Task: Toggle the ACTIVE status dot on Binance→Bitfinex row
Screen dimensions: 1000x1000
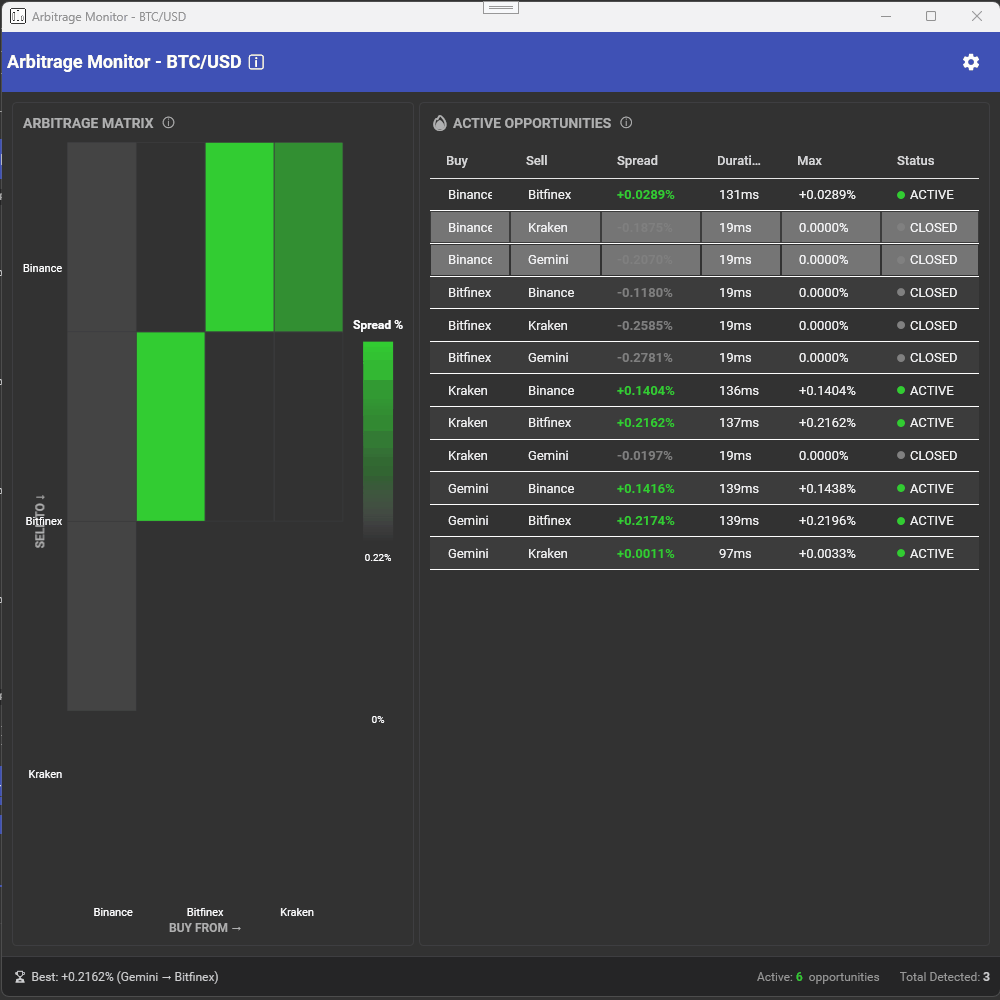Action: click(903, 194)
